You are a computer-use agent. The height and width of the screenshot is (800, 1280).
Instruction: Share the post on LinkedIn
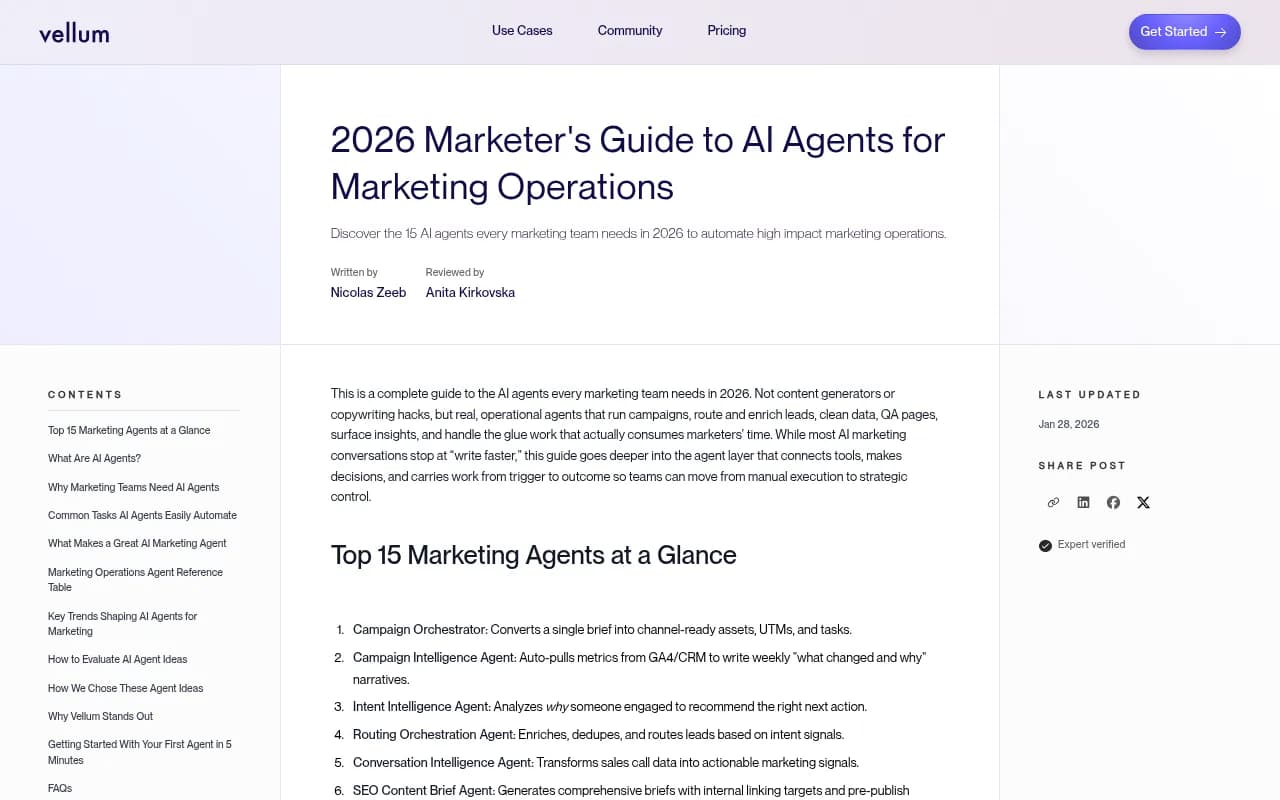(1083, 502)
